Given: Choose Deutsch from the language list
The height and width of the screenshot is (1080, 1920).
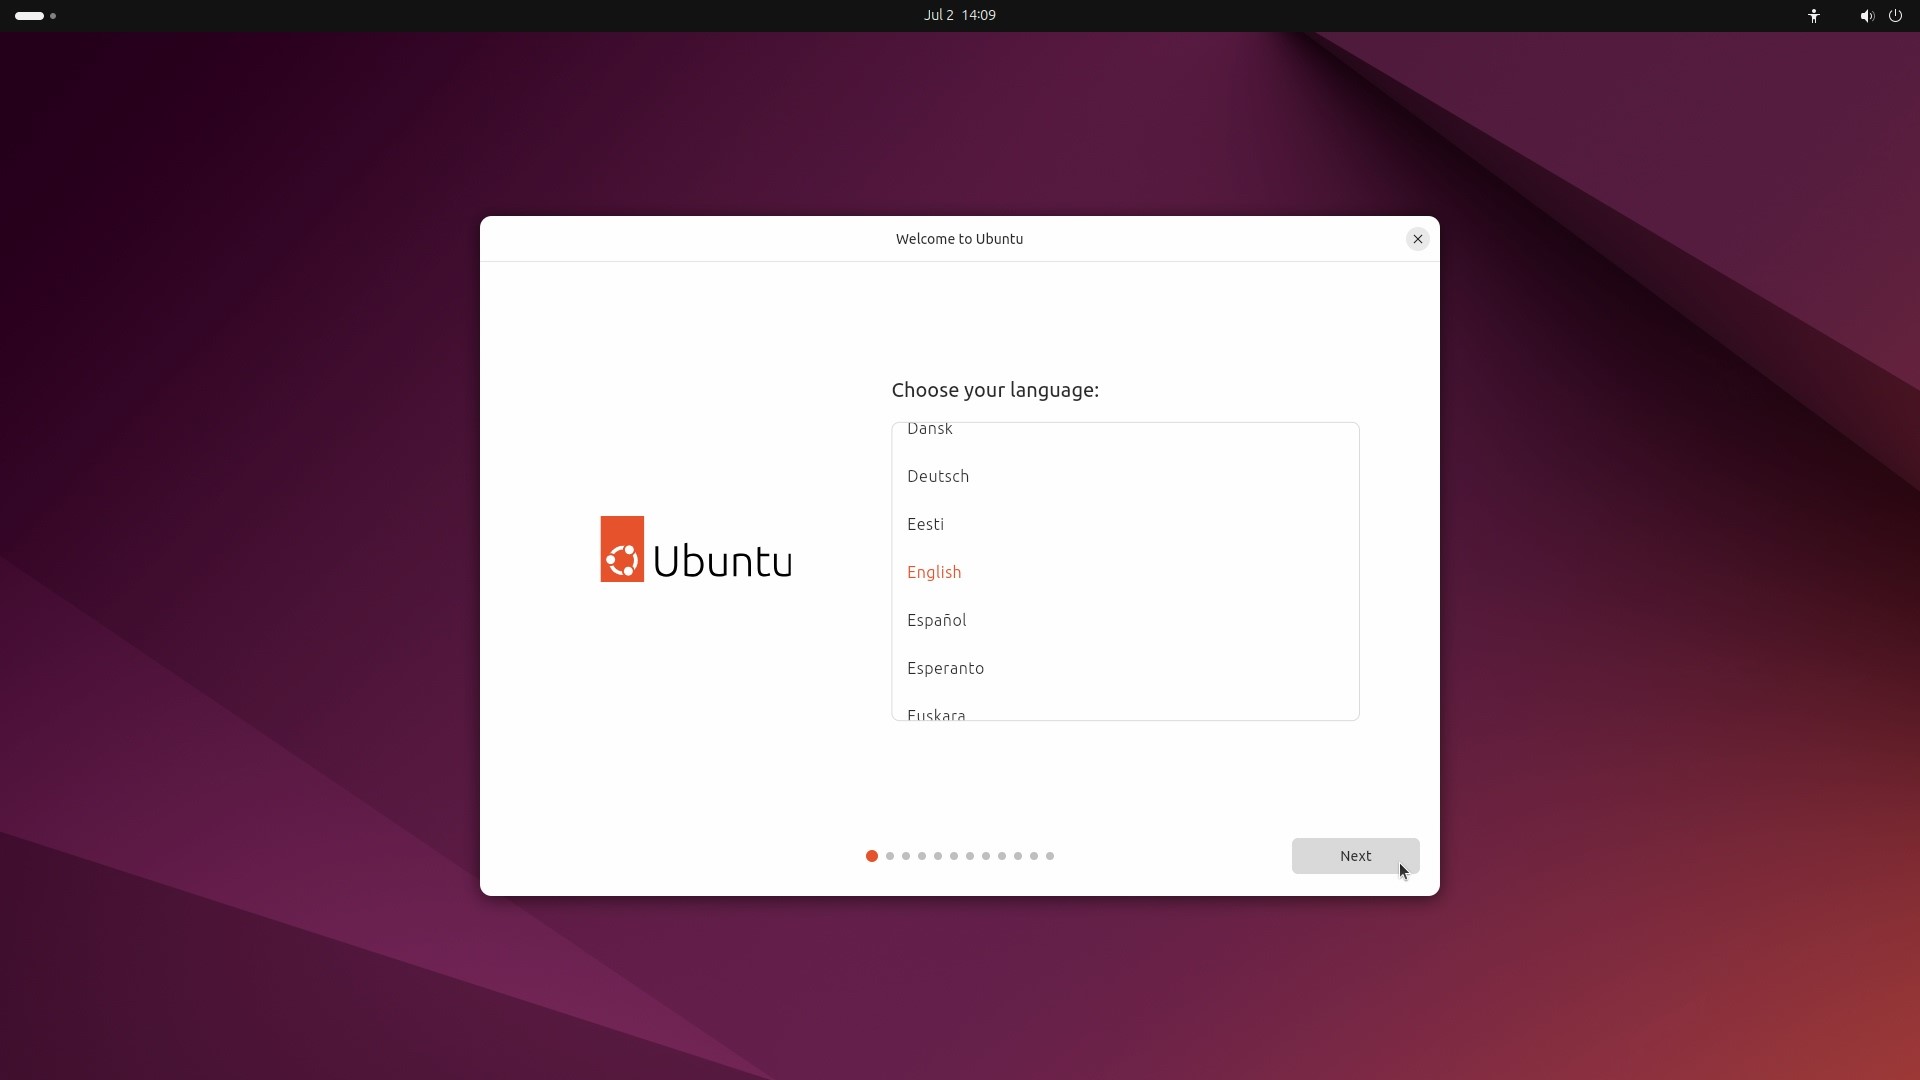Looking at the screenshot, I should [x=937, y=476].
